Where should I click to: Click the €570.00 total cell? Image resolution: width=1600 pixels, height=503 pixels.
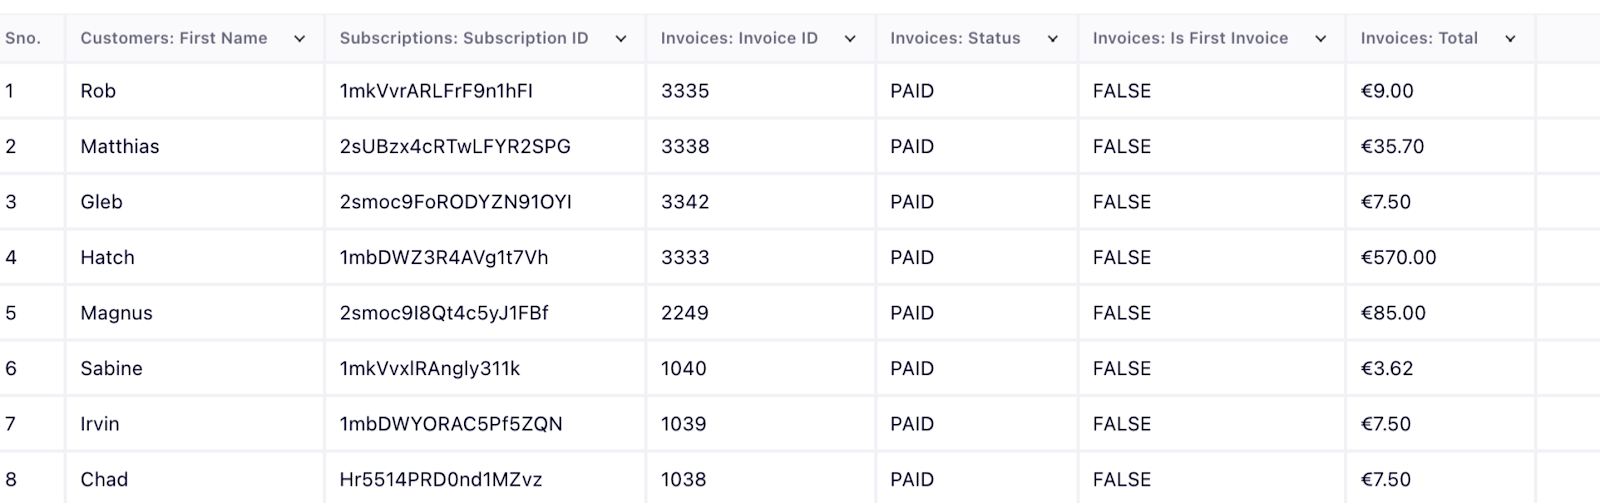pos(1398,258)
